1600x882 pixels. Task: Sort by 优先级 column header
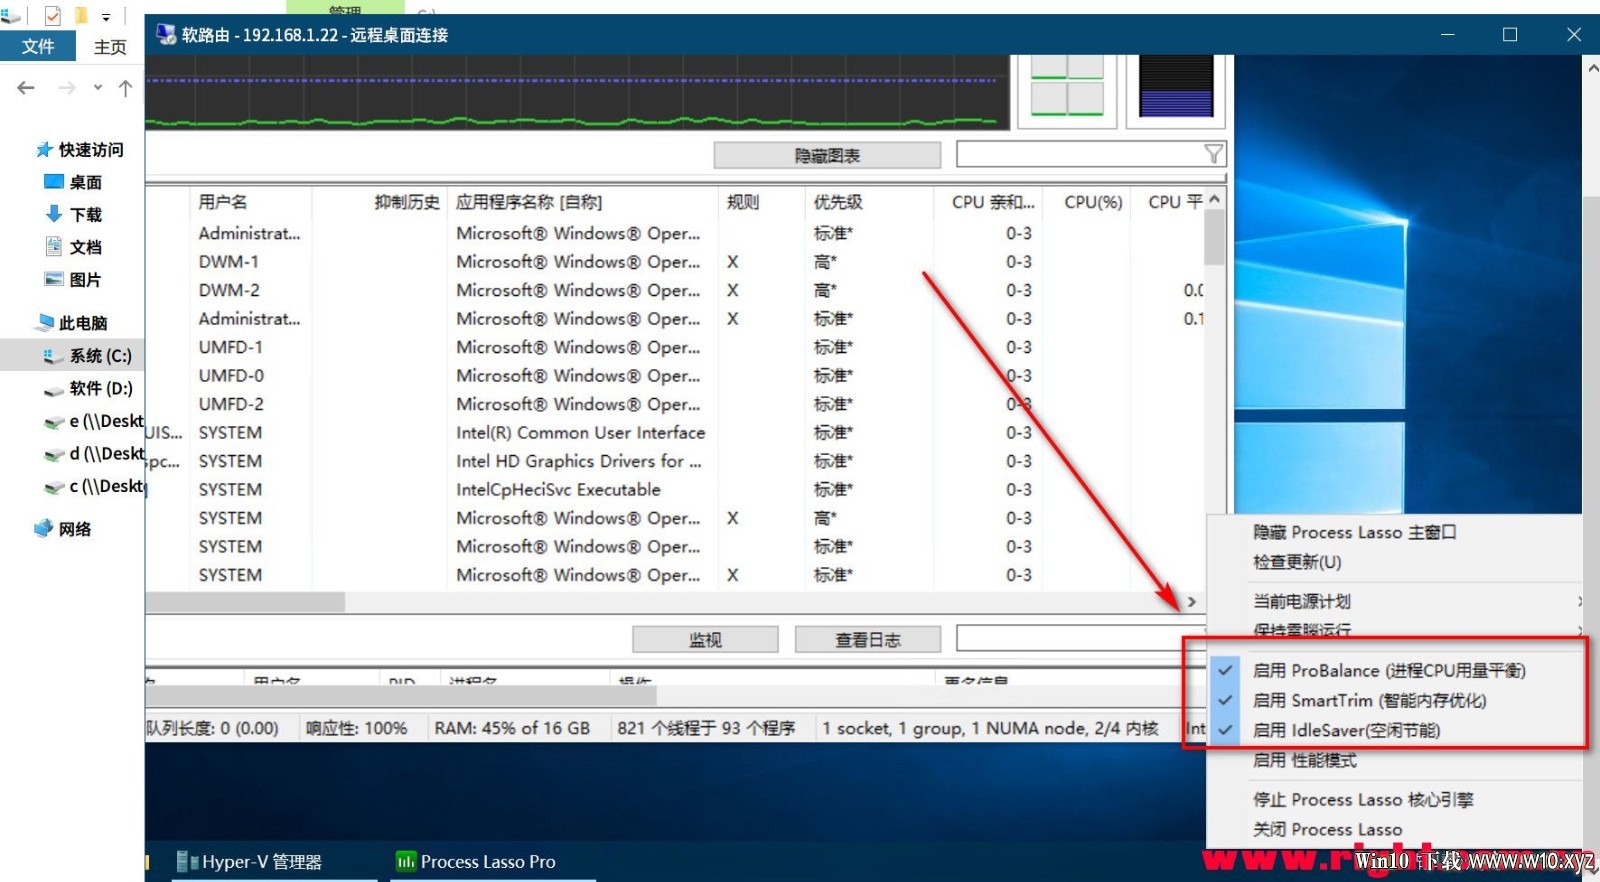868,202
